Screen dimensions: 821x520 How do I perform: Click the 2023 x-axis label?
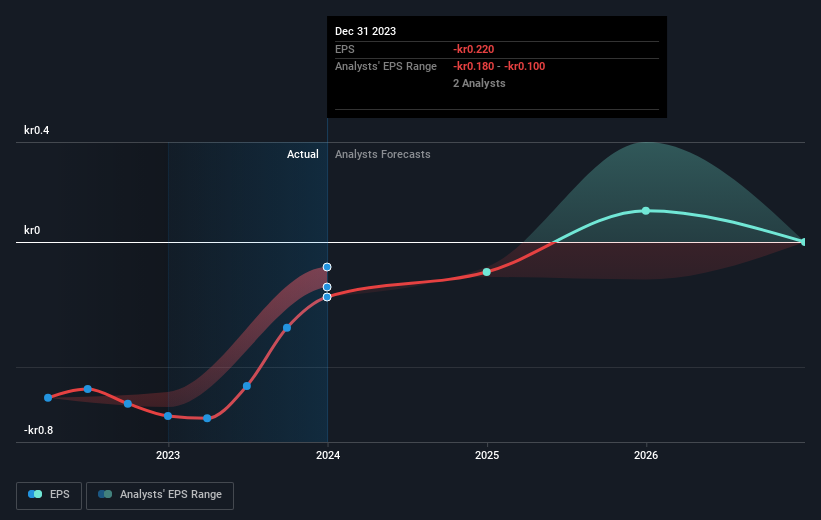click(x=168, y=455)
